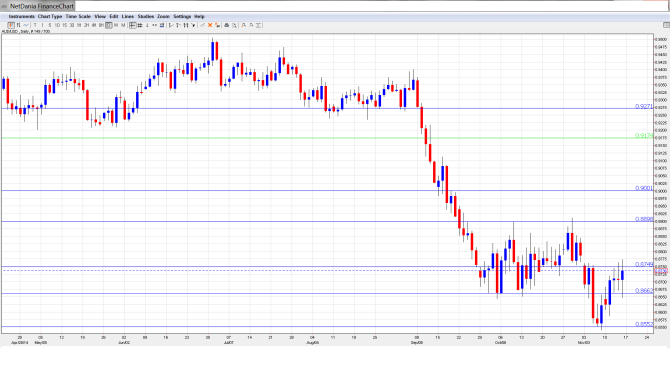Select candlestick chart type icon
This screenshot has width=670, height=376.
click(x=11, y=25)
